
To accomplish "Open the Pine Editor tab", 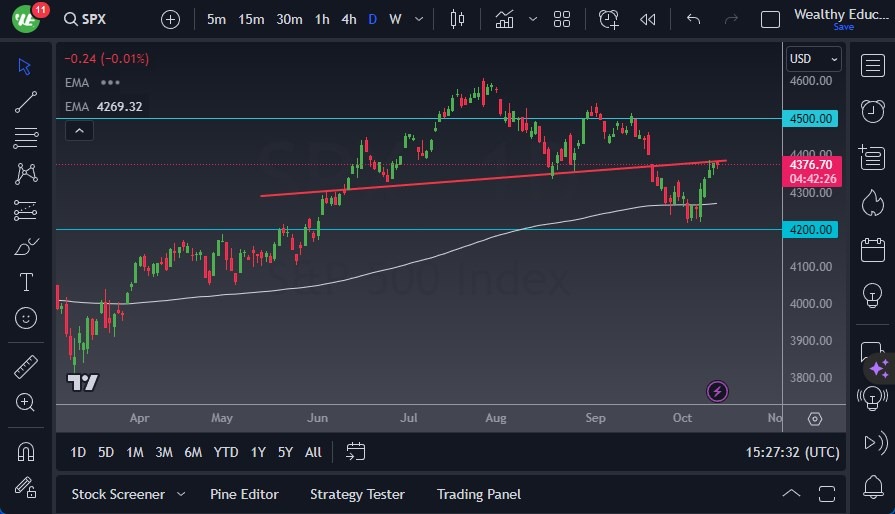I will tap(244, 494).
